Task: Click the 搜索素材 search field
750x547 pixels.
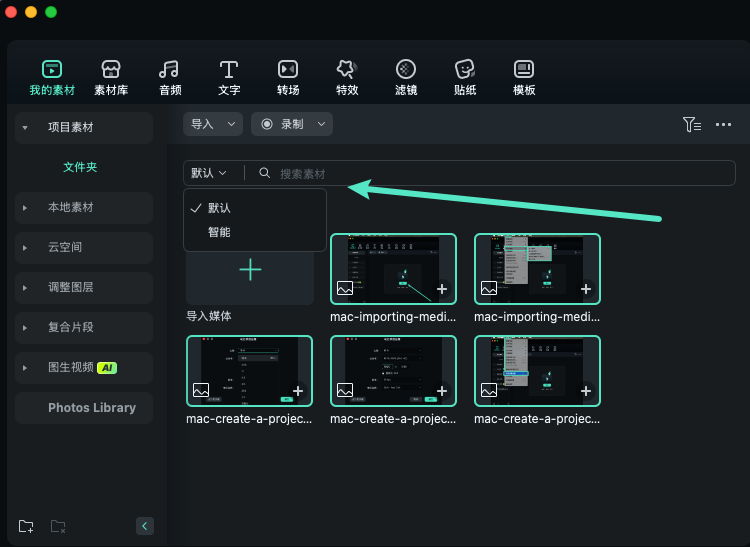Action: (x=490, y=173)
